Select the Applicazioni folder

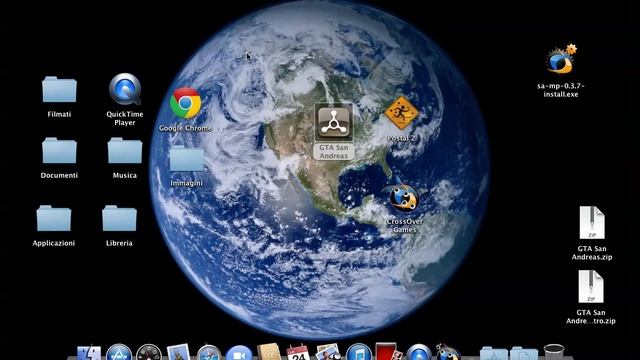click(54, 218)
